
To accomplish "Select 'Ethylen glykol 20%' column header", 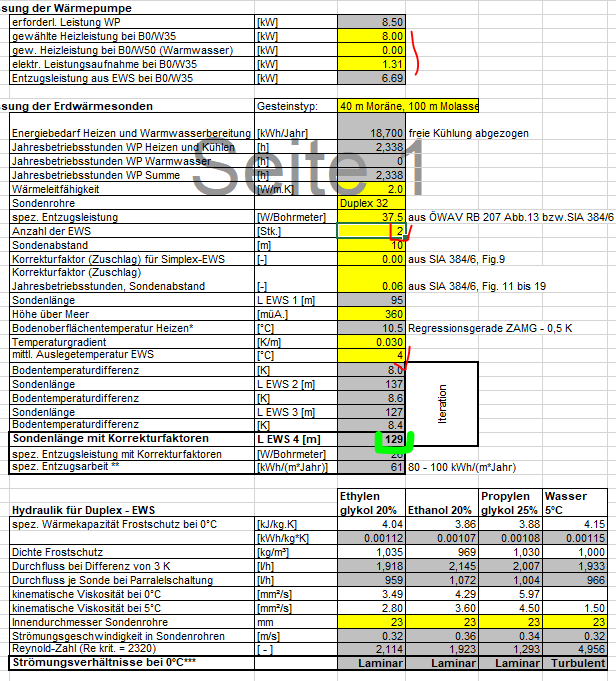I will point(371,503).
